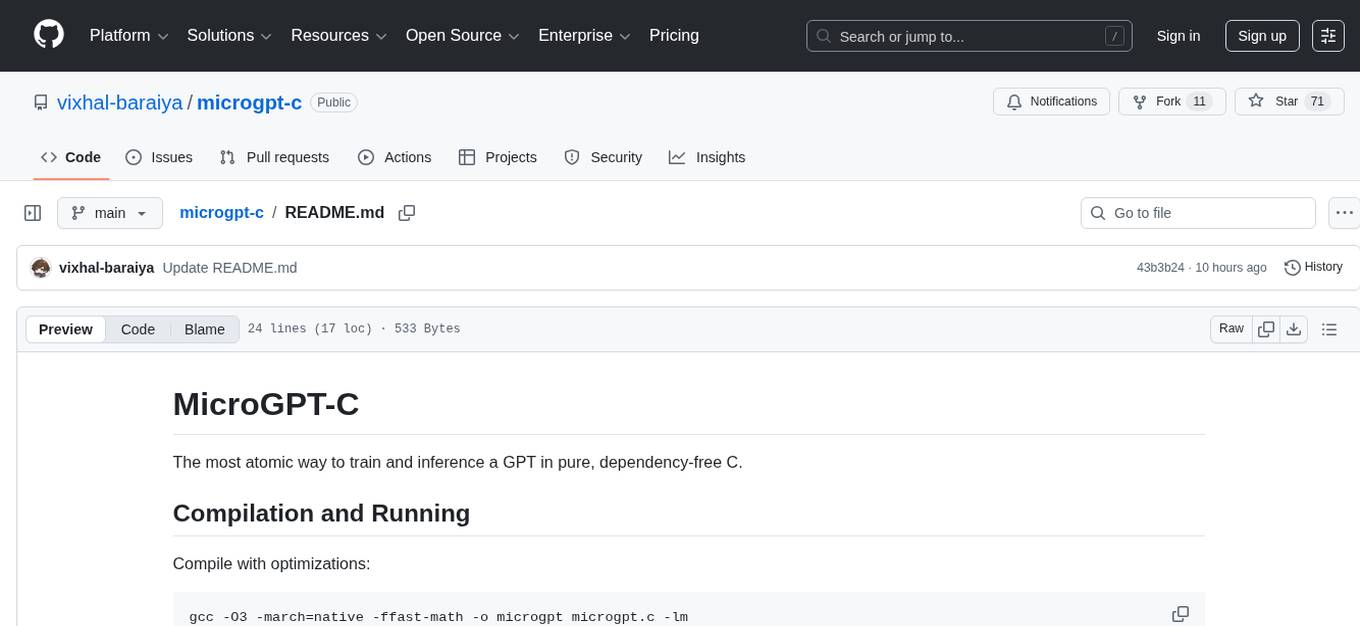Viewport: 1360px width, 626px height.
Task: Copy the gcc compile command snippet
Action: (1181, 613)
